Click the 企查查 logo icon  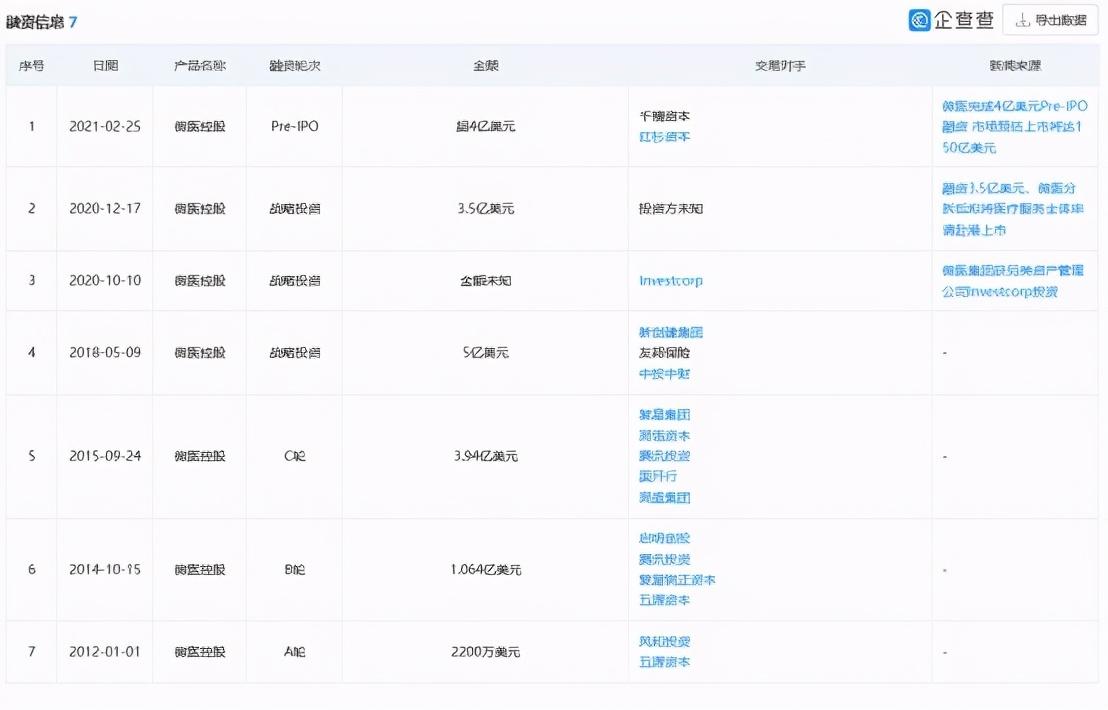[x=919, y=20]
